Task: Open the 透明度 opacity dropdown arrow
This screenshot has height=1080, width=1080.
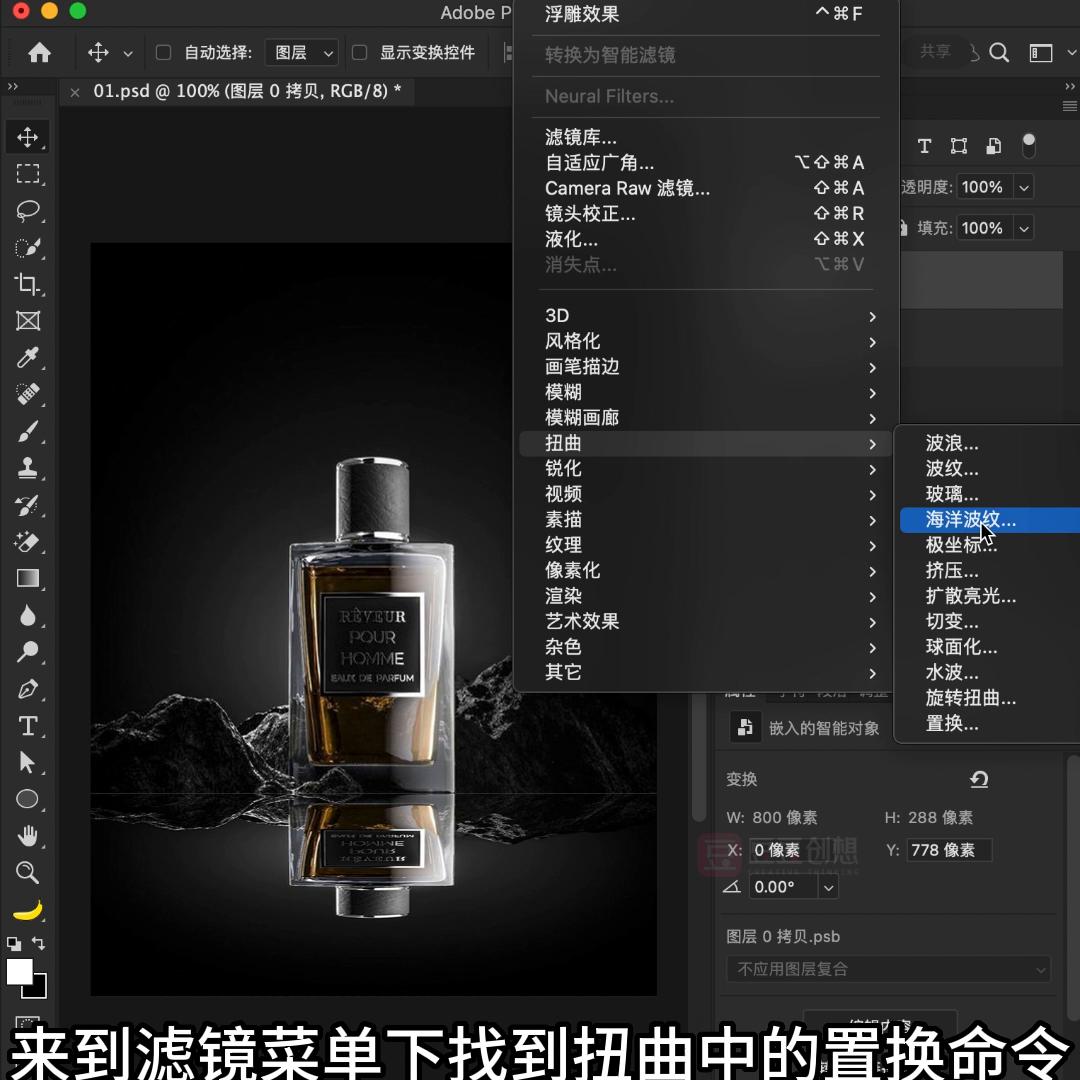Action: (1023, 187)
